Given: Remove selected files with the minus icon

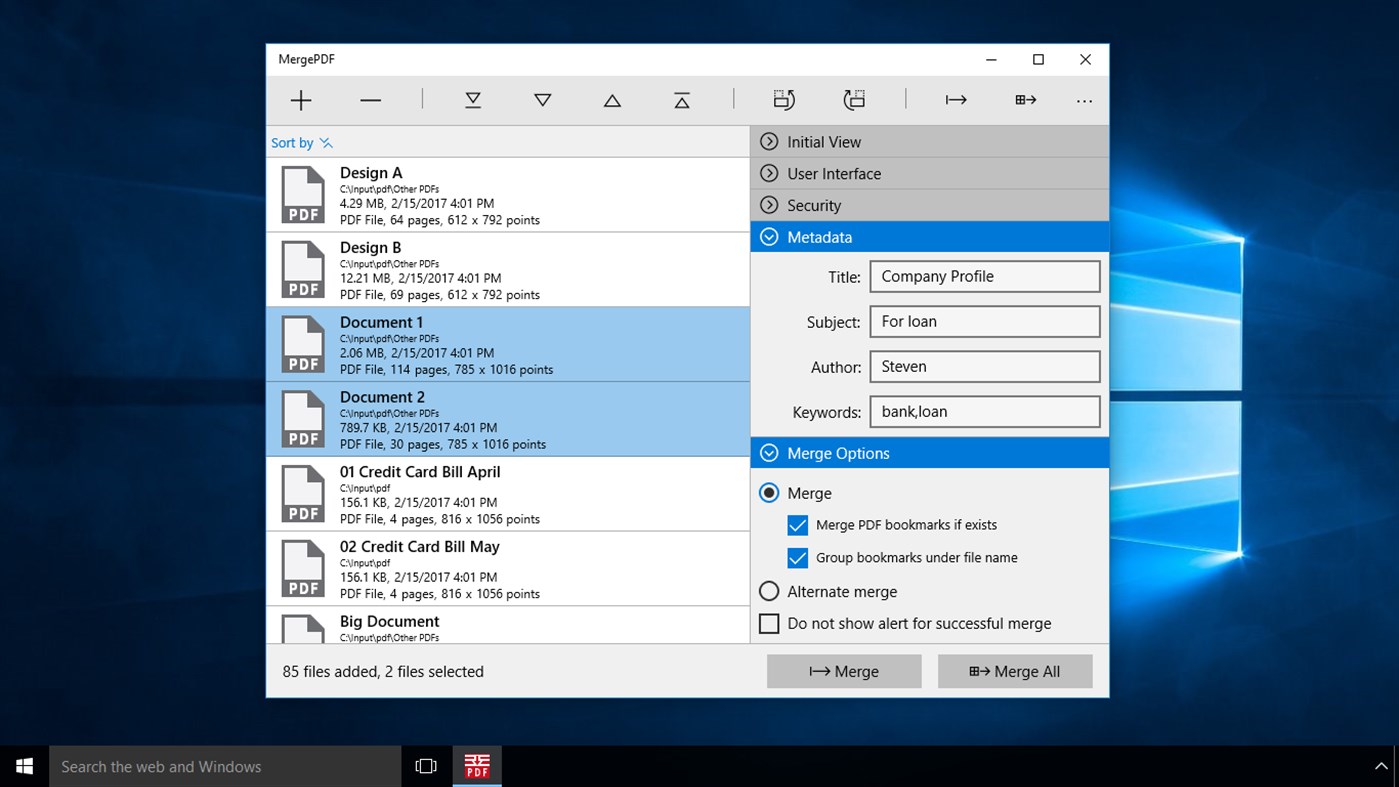Looking at the screenshot, I should tap(370, 100).
